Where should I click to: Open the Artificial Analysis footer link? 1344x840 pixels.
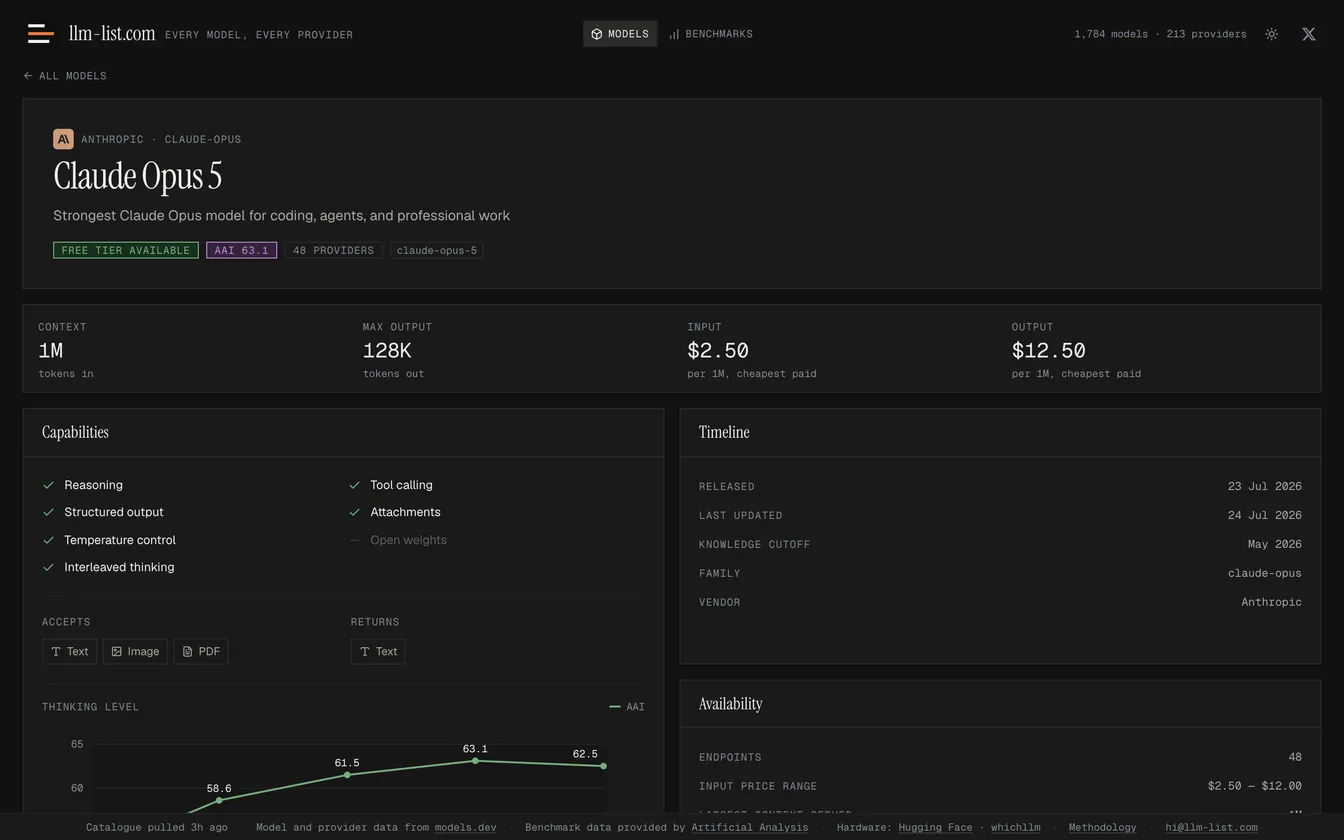pos(750,828)
